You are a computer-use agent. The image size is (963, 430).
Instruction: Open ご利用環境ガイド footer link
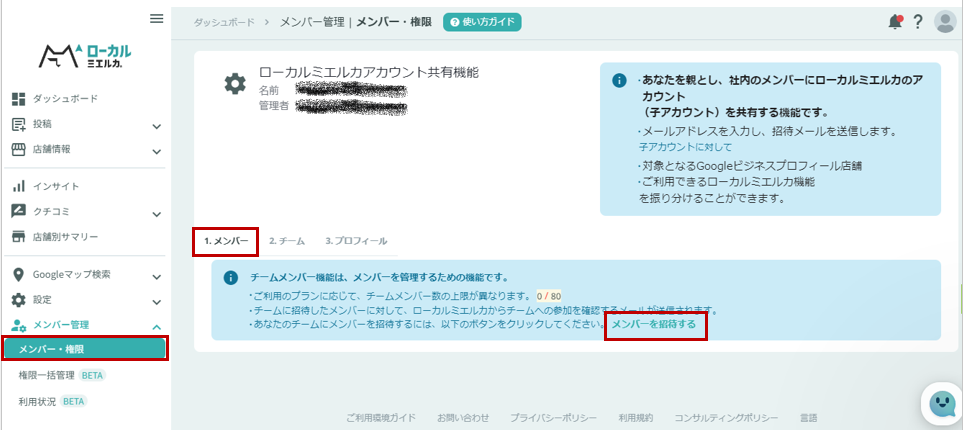tap(381, 418)
